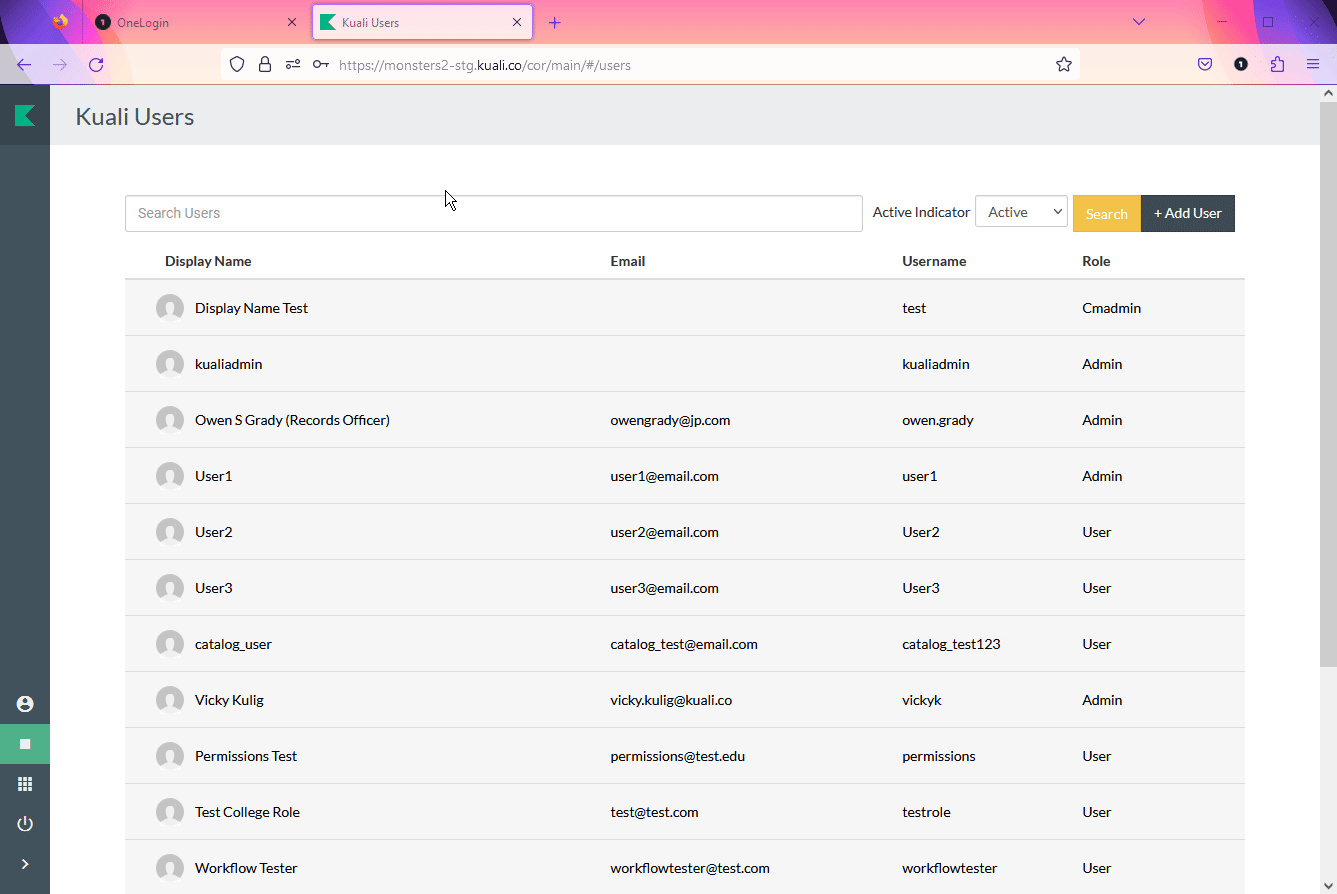Reload the page with the refresh icon

pos(96,64)
